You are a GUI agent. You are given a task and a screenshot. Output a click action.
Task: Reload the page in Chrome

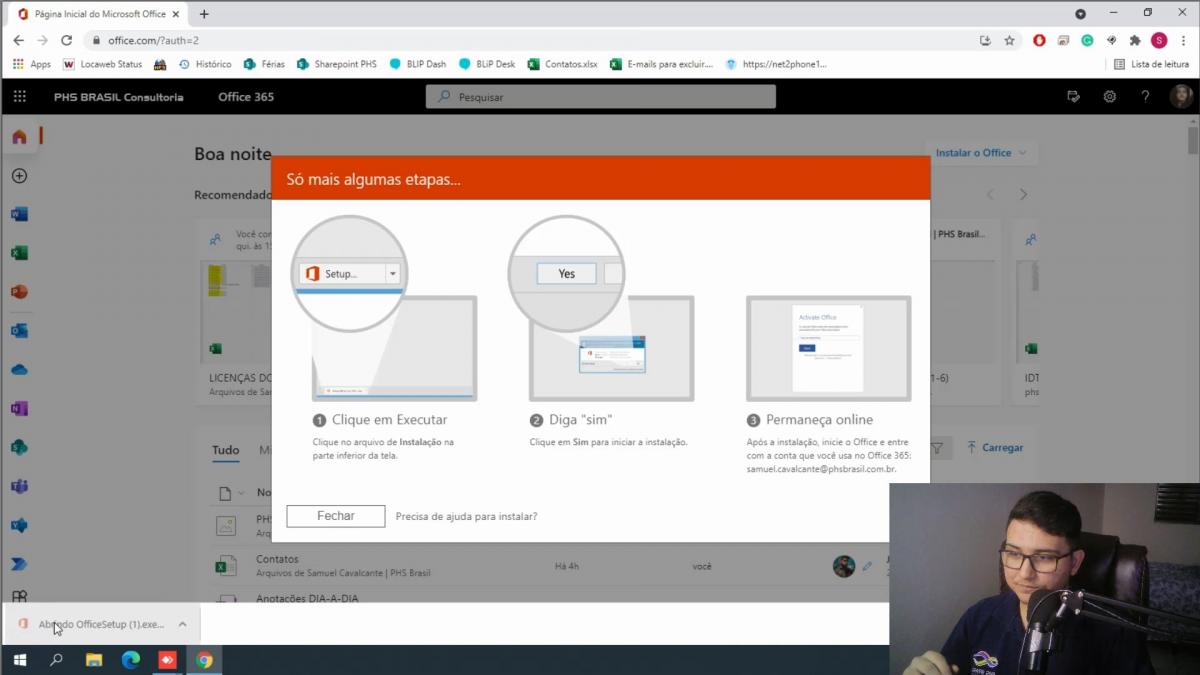tap(66, 41)
